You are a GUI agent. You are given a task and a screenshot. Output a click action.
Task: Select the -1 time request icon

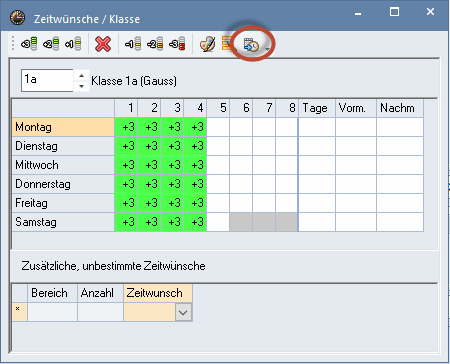[133, 44]
